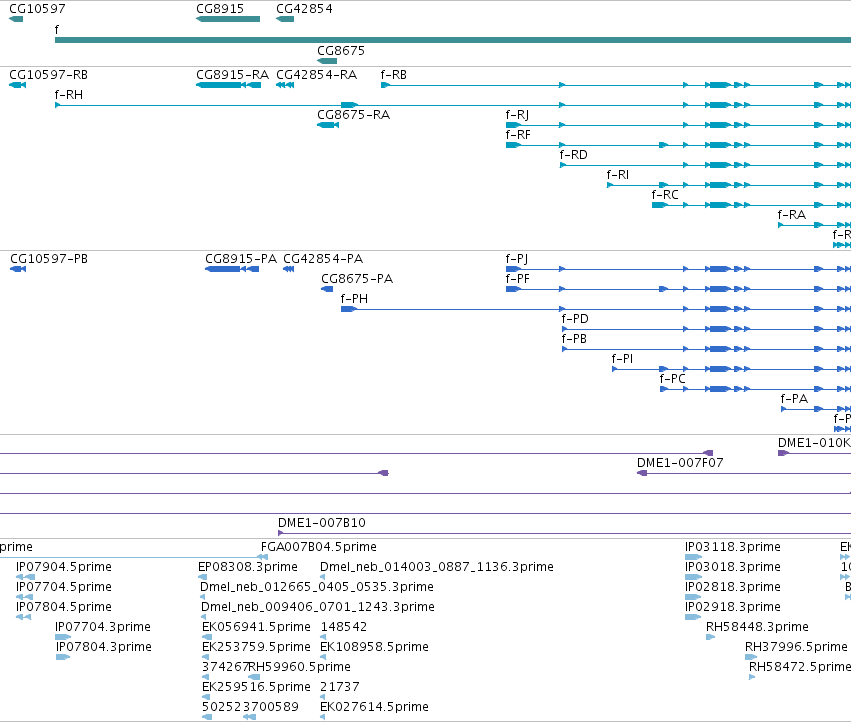Select the feature labeled 21737

point(340,687)
